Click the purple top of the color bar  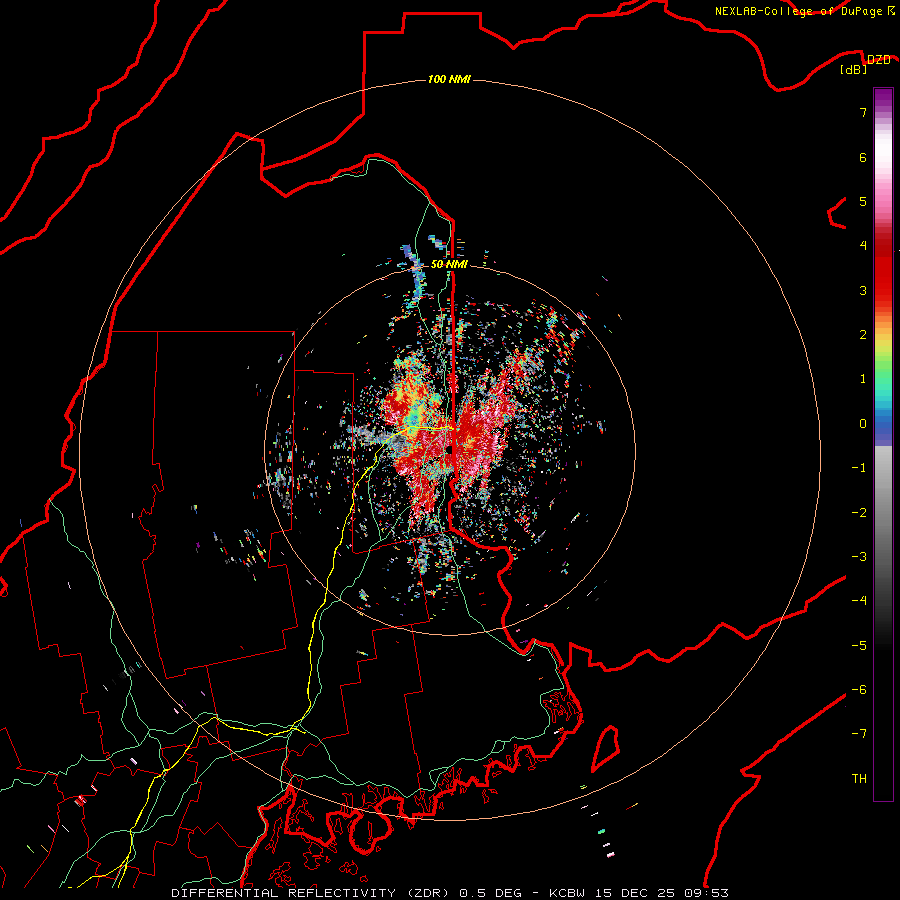point(883,98)
